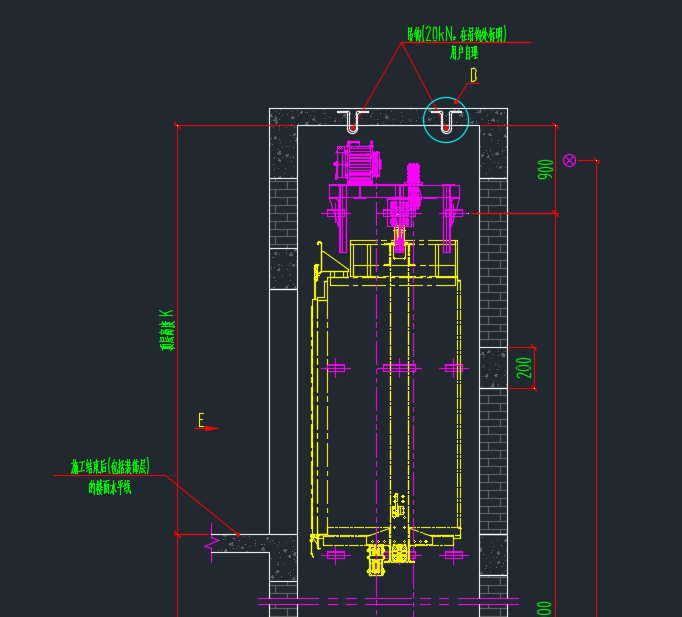The height and width of the screenshot is (617, 682).
Task: Click the left ceiling lifting hook
Action: (x=353, y=122)
